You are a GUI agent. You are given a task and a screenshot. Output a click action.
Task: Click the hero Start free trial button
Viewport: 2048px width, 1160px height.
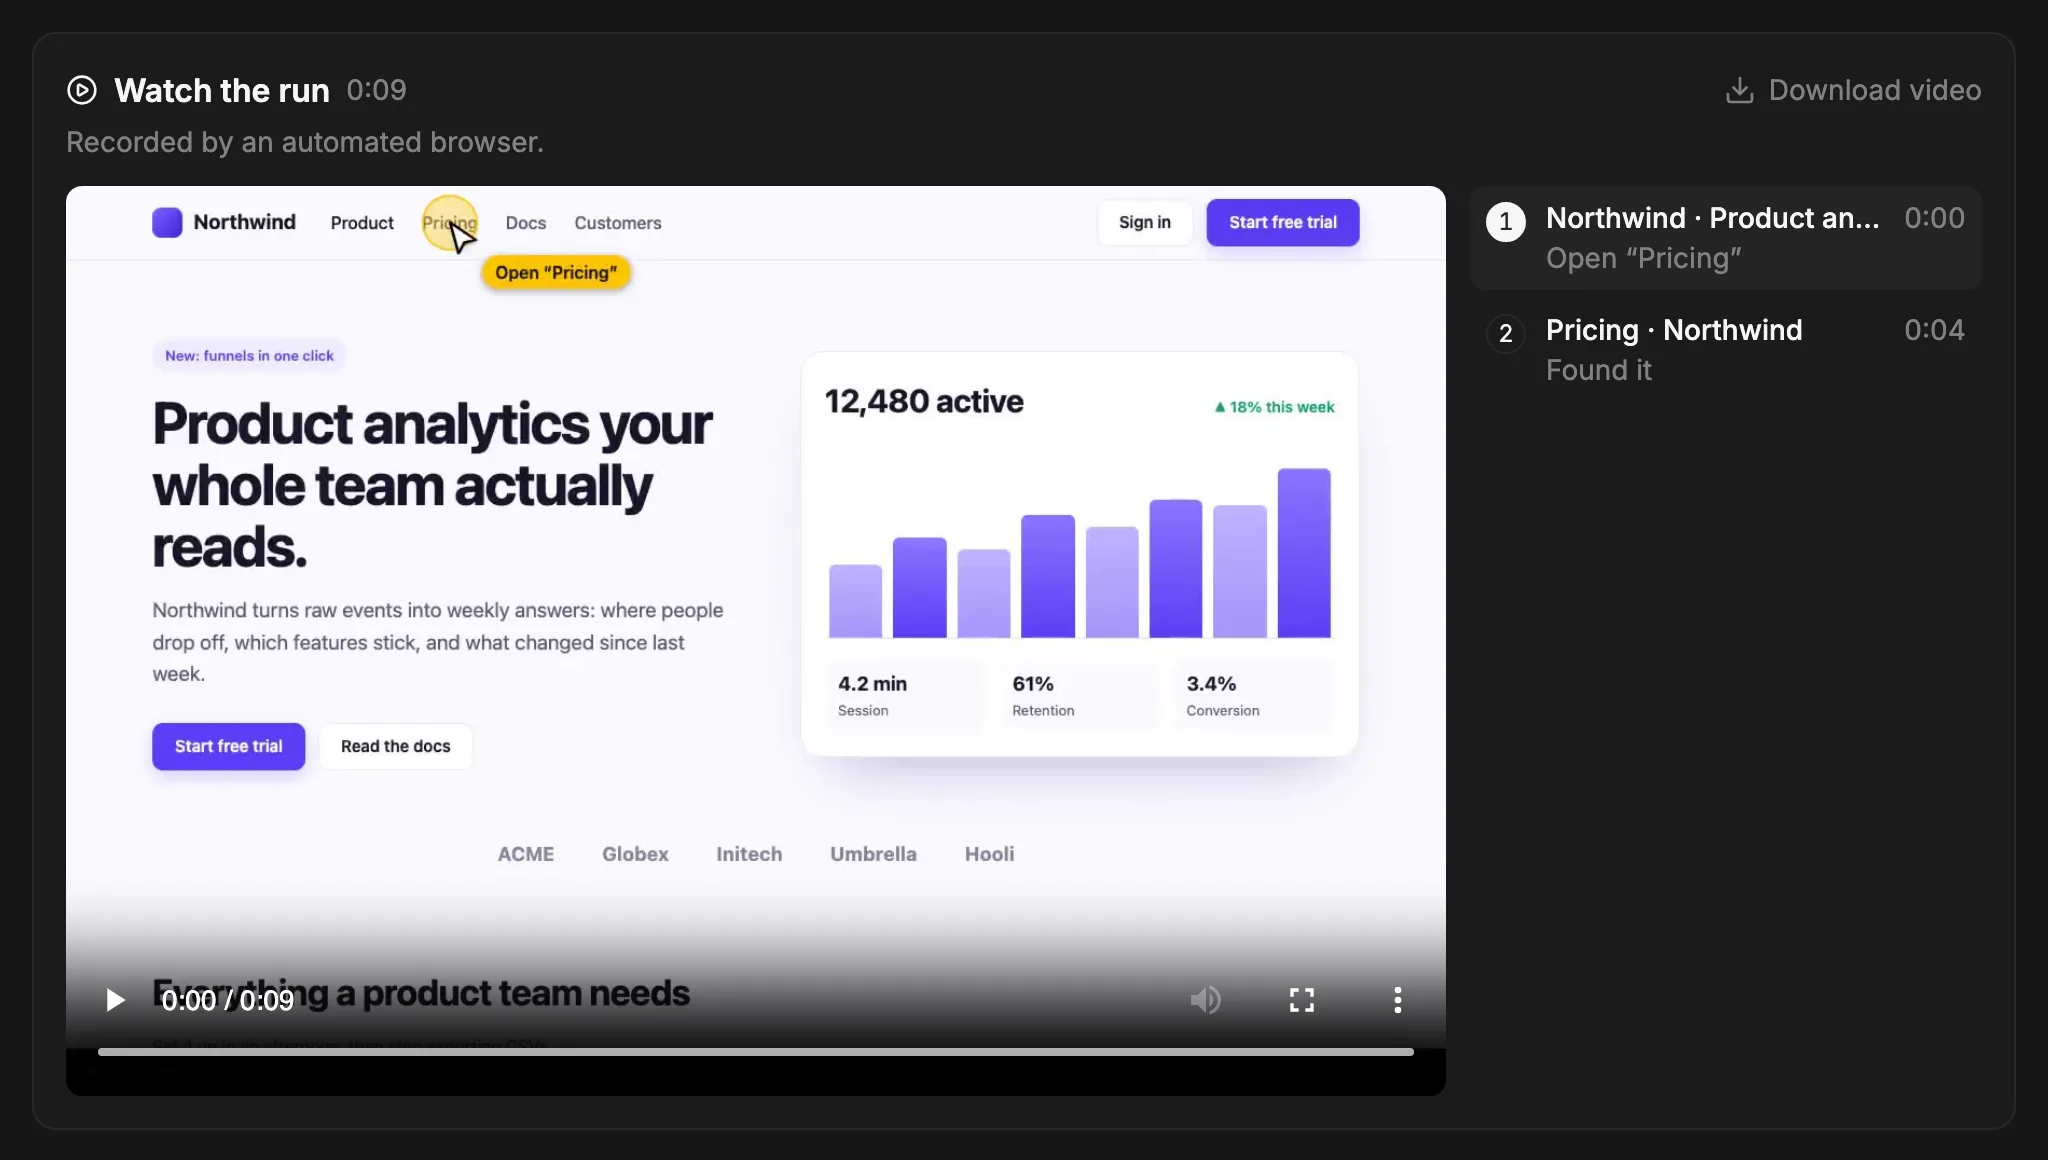pos(228,746)
